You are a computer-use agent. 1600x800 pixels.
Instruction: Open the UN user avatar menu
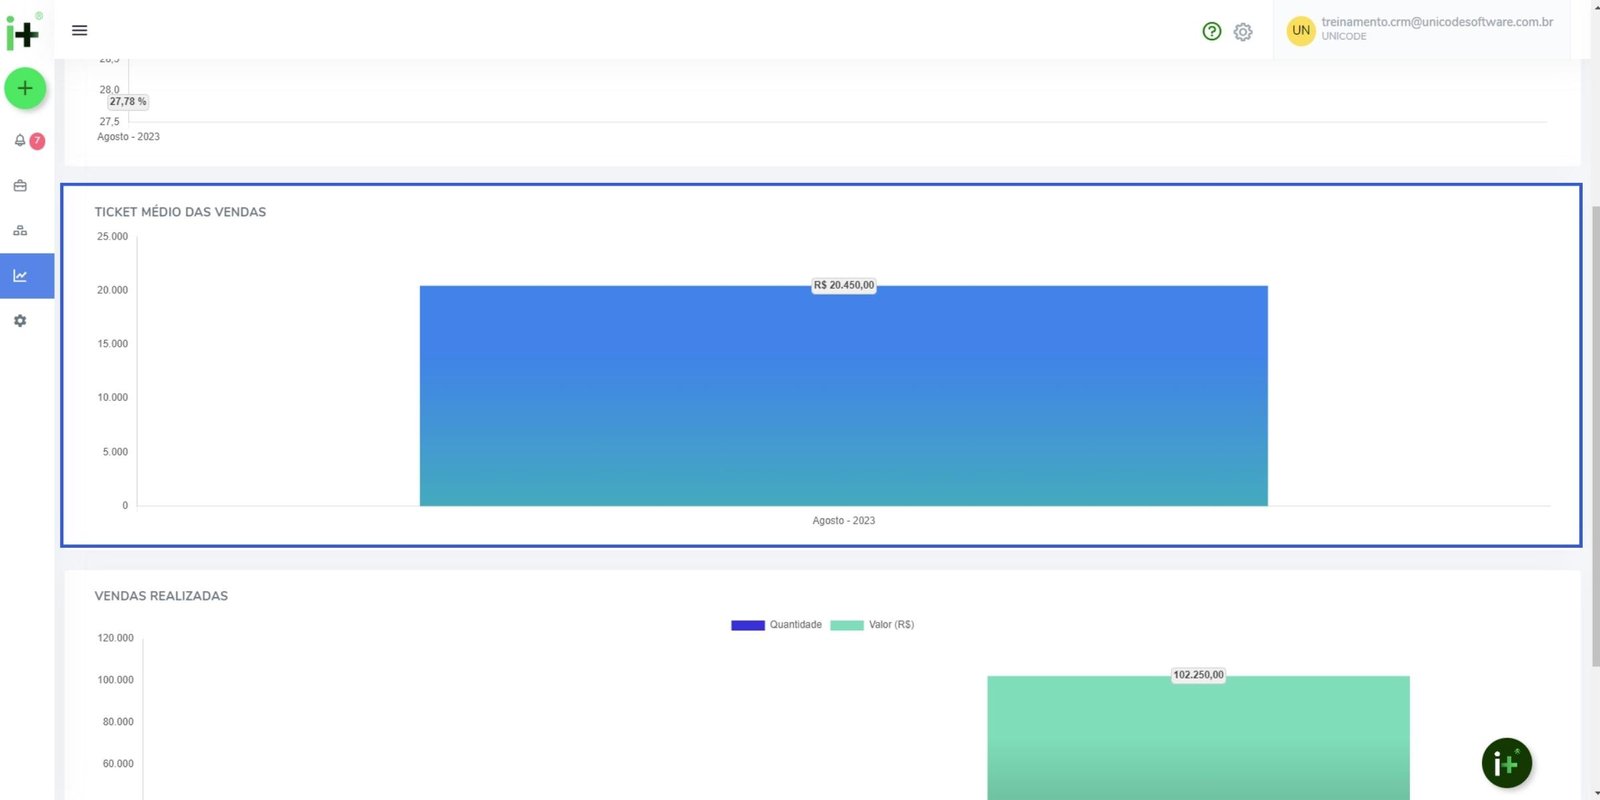click(1300, 31)
